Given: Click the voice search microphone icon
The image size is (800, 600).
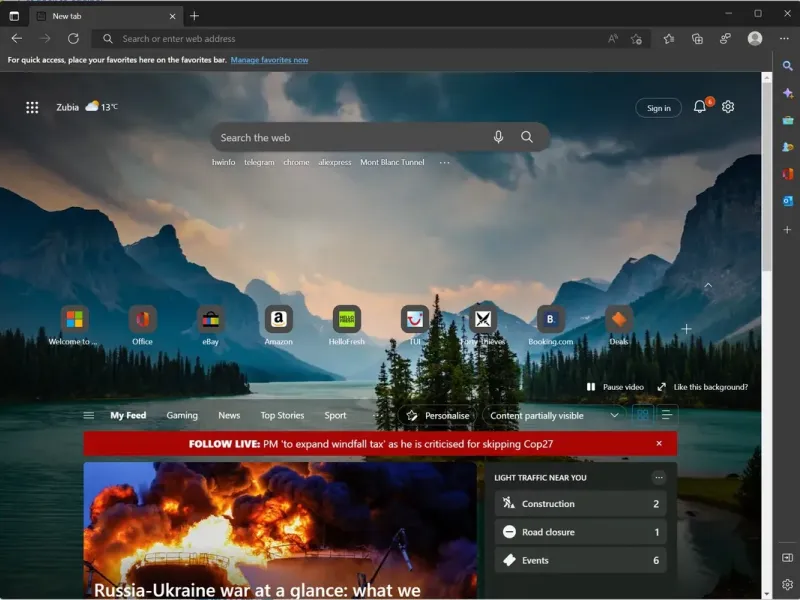Looking at the screenshot, I should tap(498, 137).
